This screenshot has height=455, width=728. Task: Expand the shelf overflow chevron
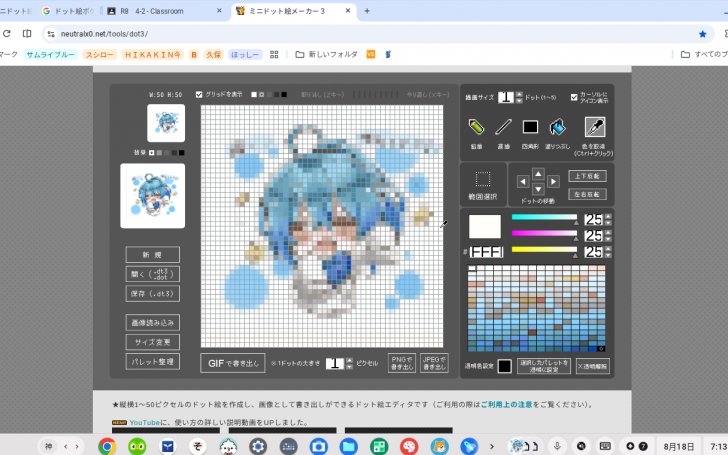pos(492,447)
